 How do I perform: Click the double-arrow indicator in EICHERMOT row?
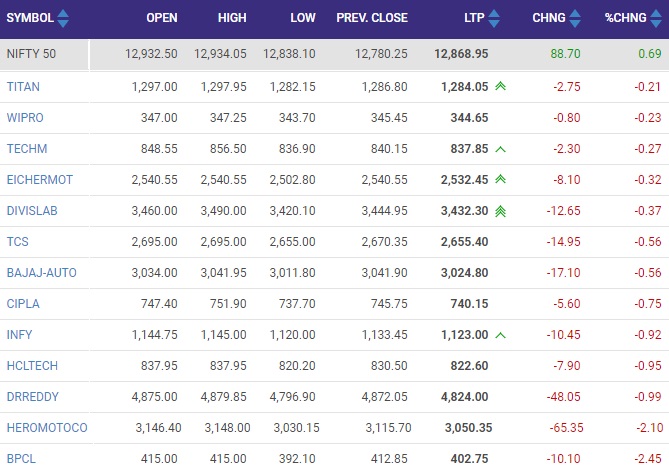(500, 180)
